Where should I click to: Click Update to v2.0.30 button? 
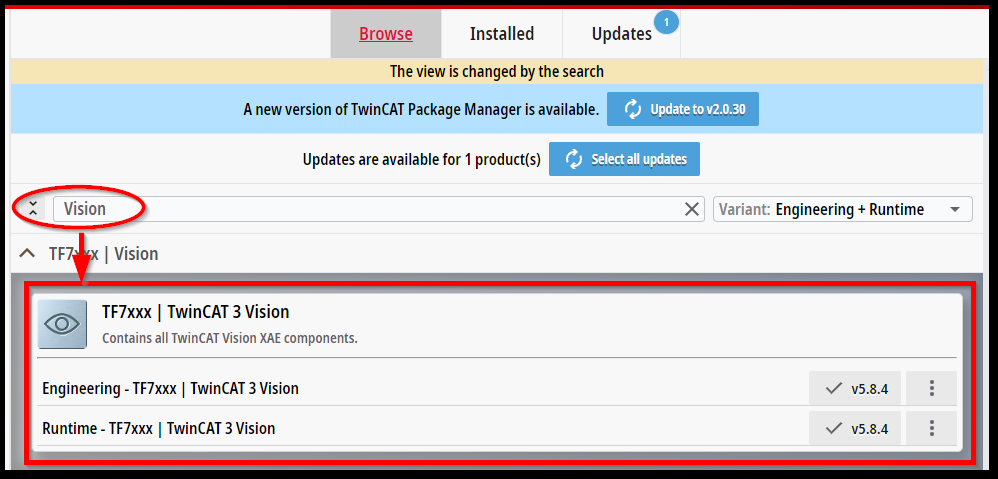click(x=683, y=109)
